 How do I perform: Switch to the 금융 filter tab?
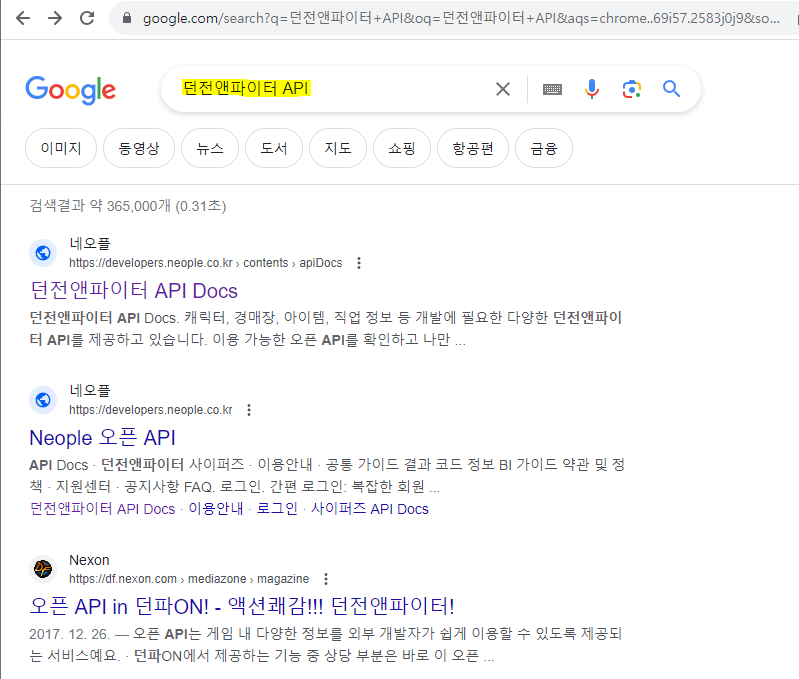pyautogui.click(x=544, y=148)
